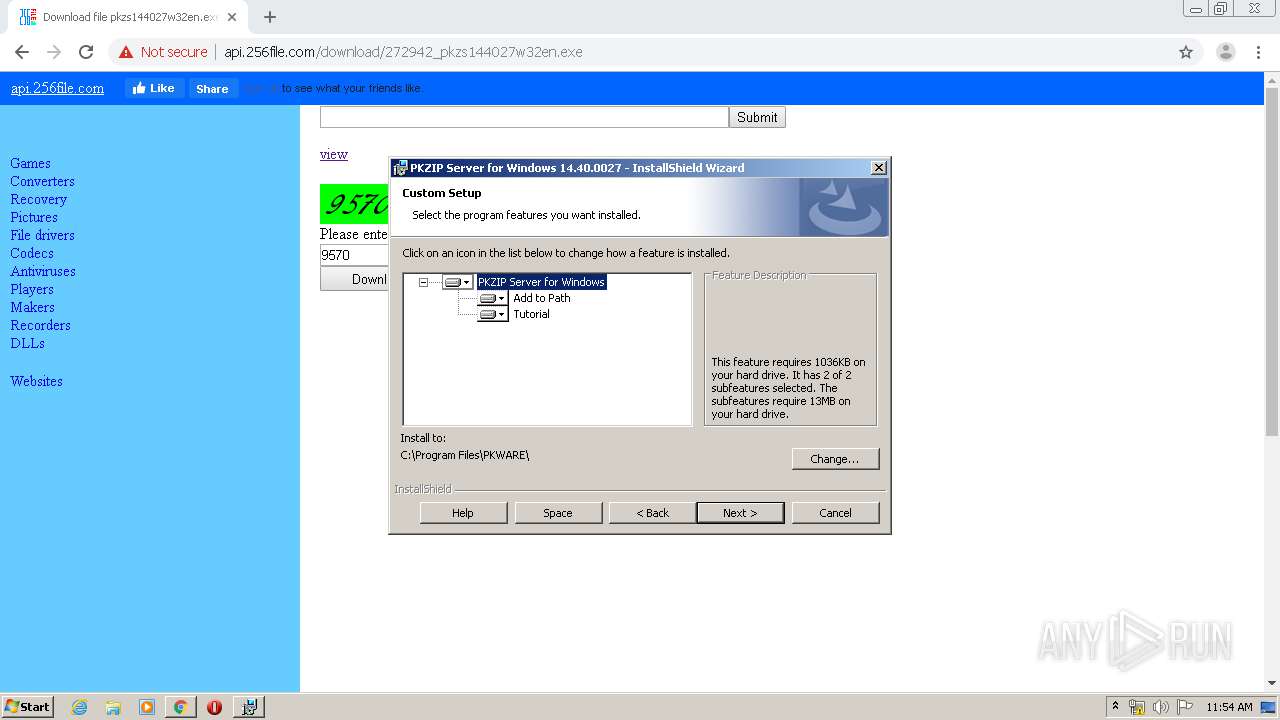Switch to Chrome taskbar icon
The width and height of the screenshot is (1280, 720).
click(x=180, y=707)
